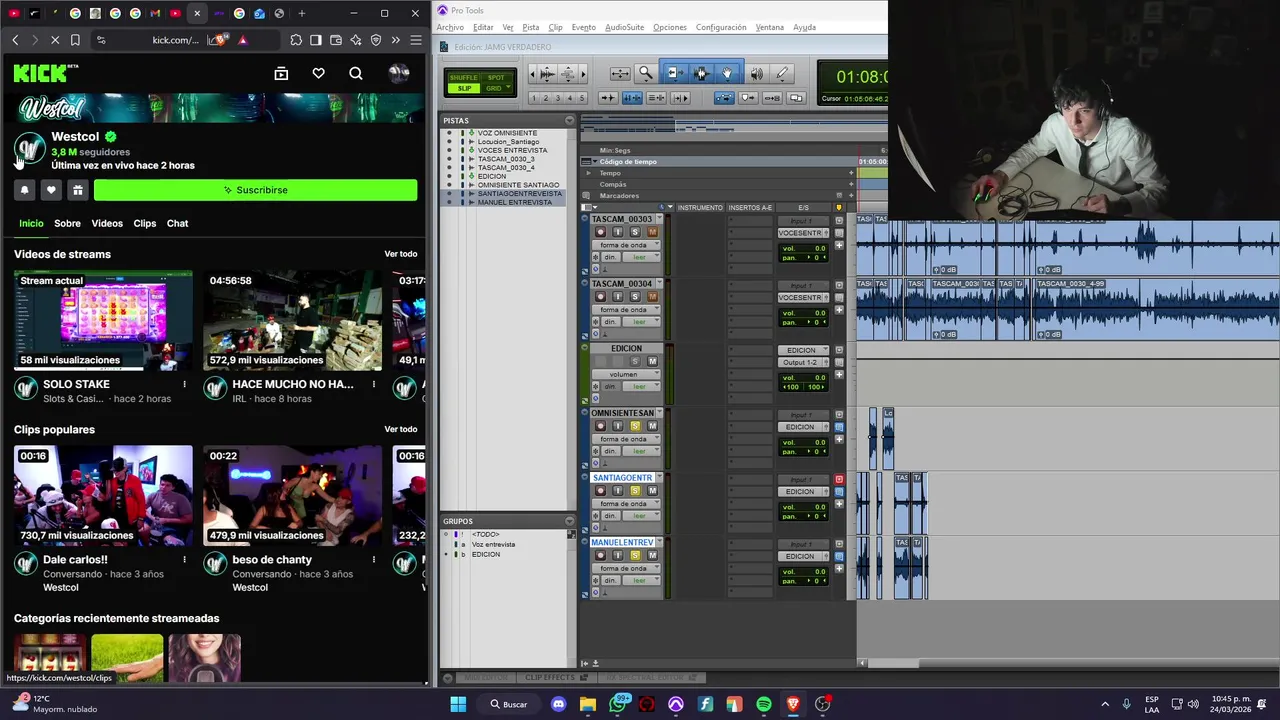
Task: Open Kick following heart icon in header
Action: [318, 73]
